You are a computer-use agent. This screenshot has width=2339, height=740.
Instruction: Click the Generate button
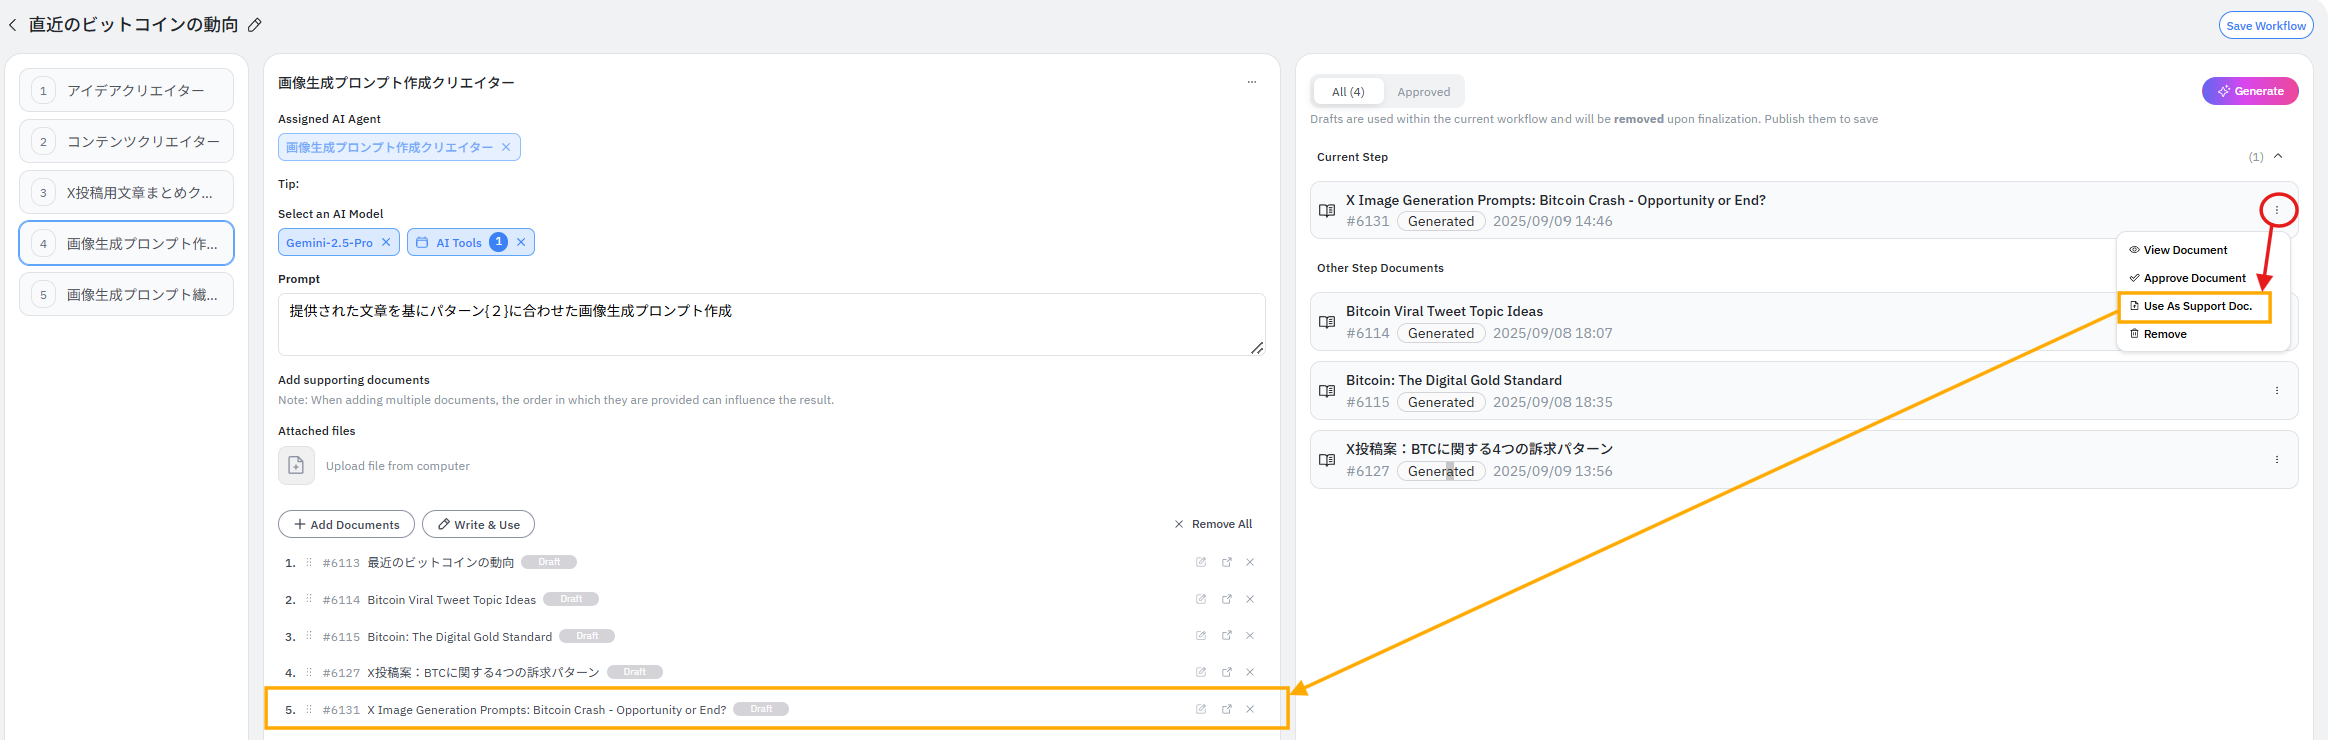point(2250,92)
